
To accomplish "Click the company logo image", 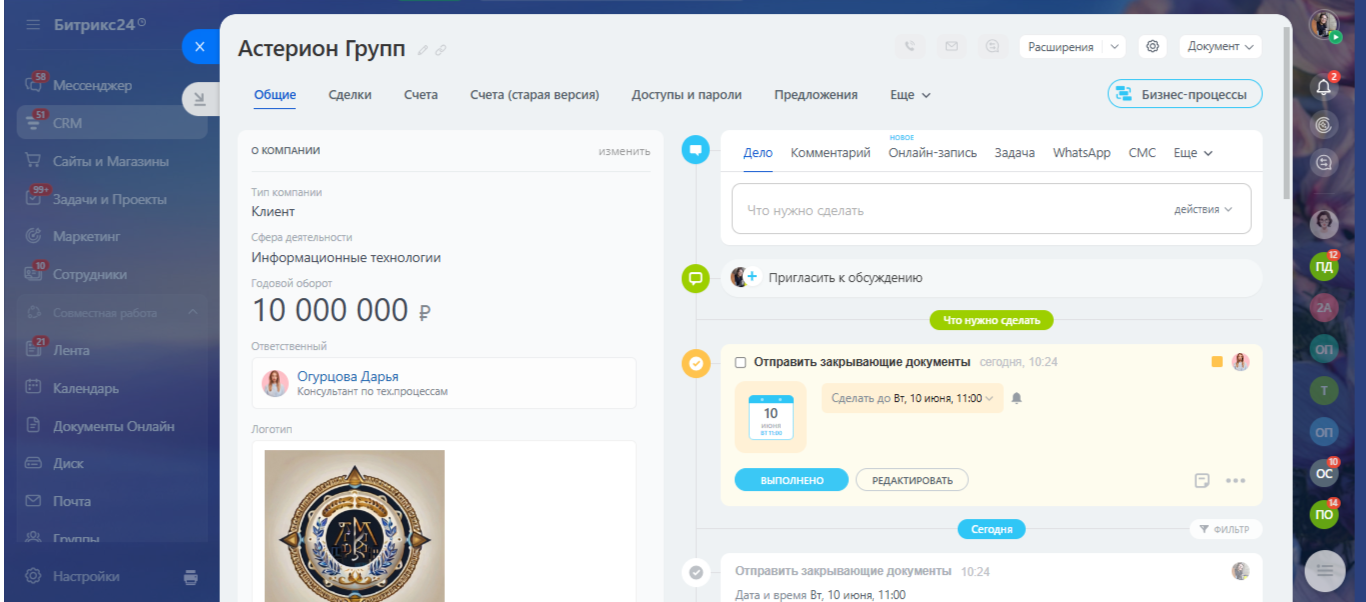I will click(x=354, y=526).
